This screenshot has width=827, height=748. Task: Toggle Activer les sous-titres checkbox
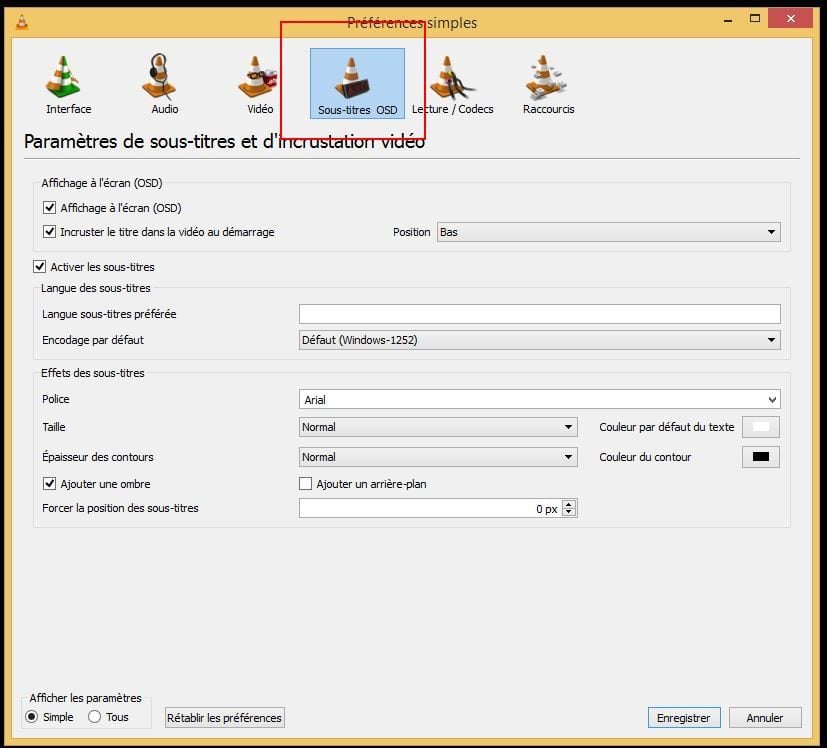tap(40, 266)
